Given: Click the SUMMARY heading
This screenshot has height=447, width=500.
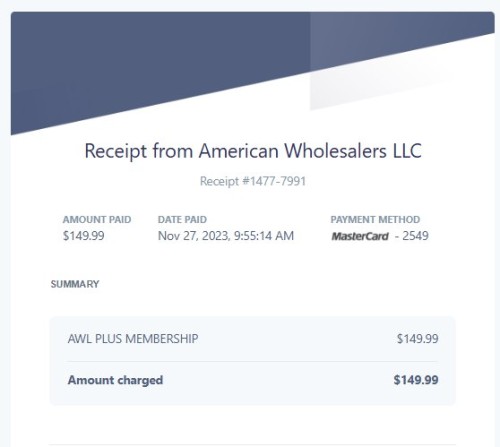Looking at the screenshot, I should (75, 284).
